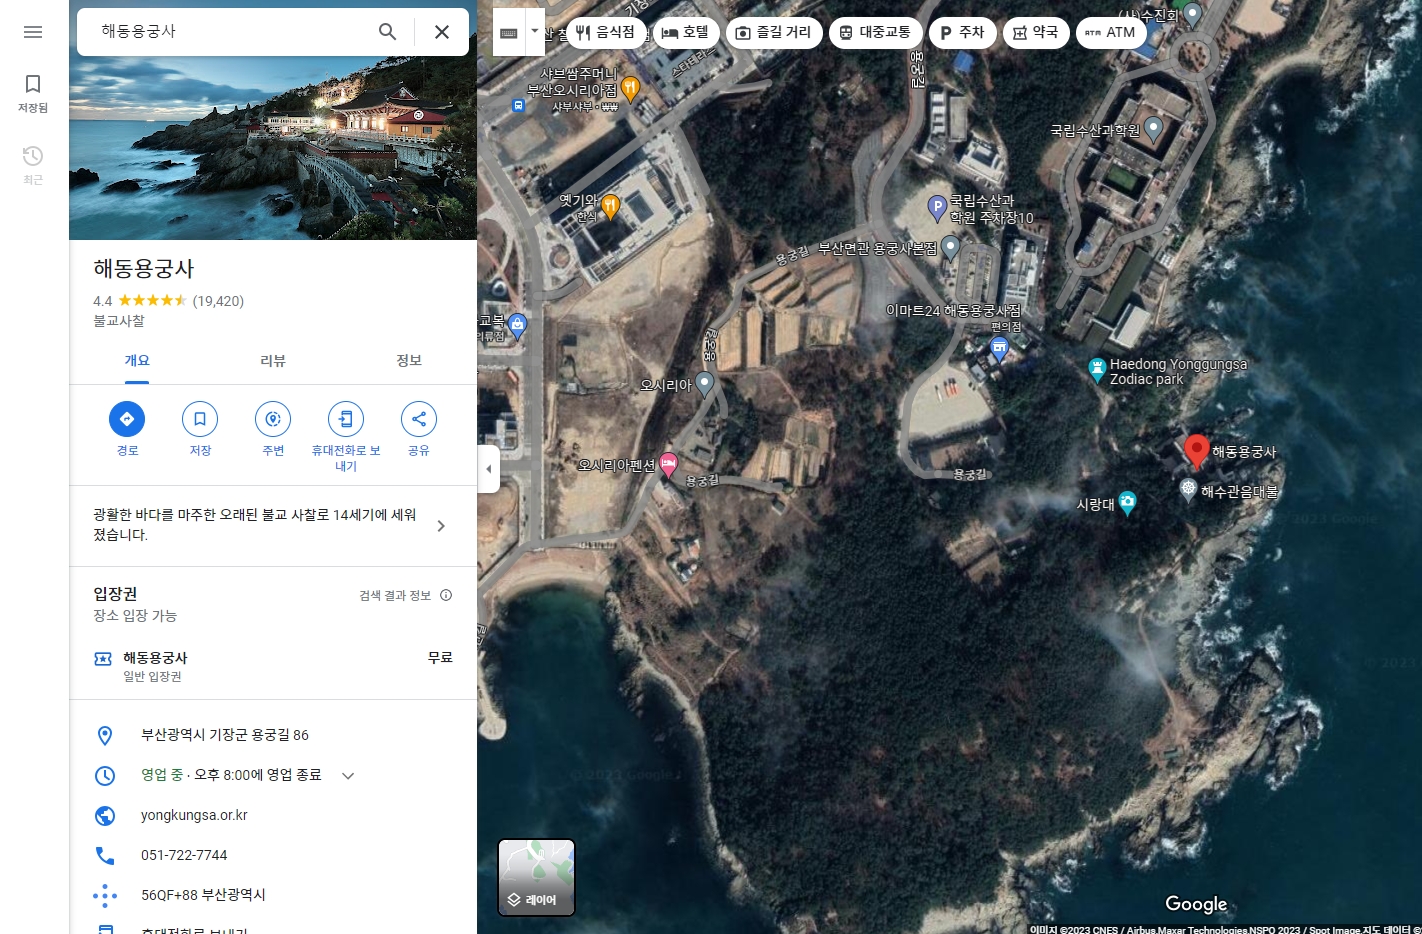Click the 오시리아펜션 lodging marker
This screenshot has height=934, width=1422.
[668, 464]
